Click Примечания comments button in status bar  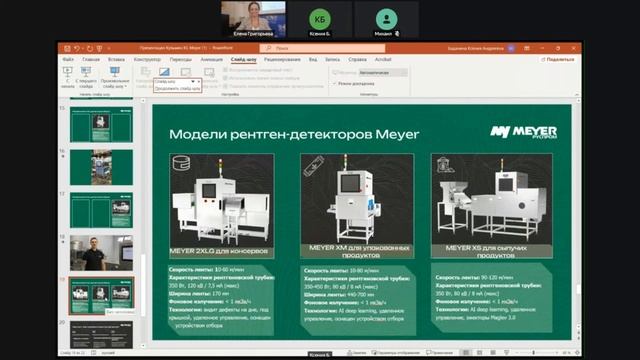440,352
